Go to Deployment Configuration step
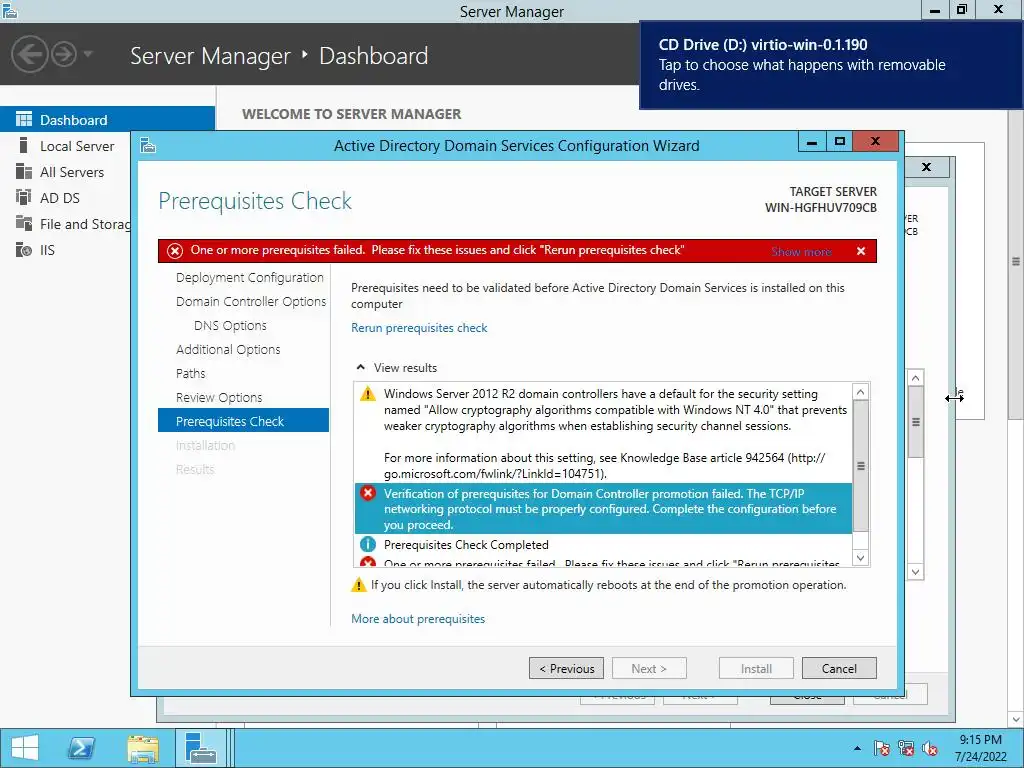 [249, 278]
